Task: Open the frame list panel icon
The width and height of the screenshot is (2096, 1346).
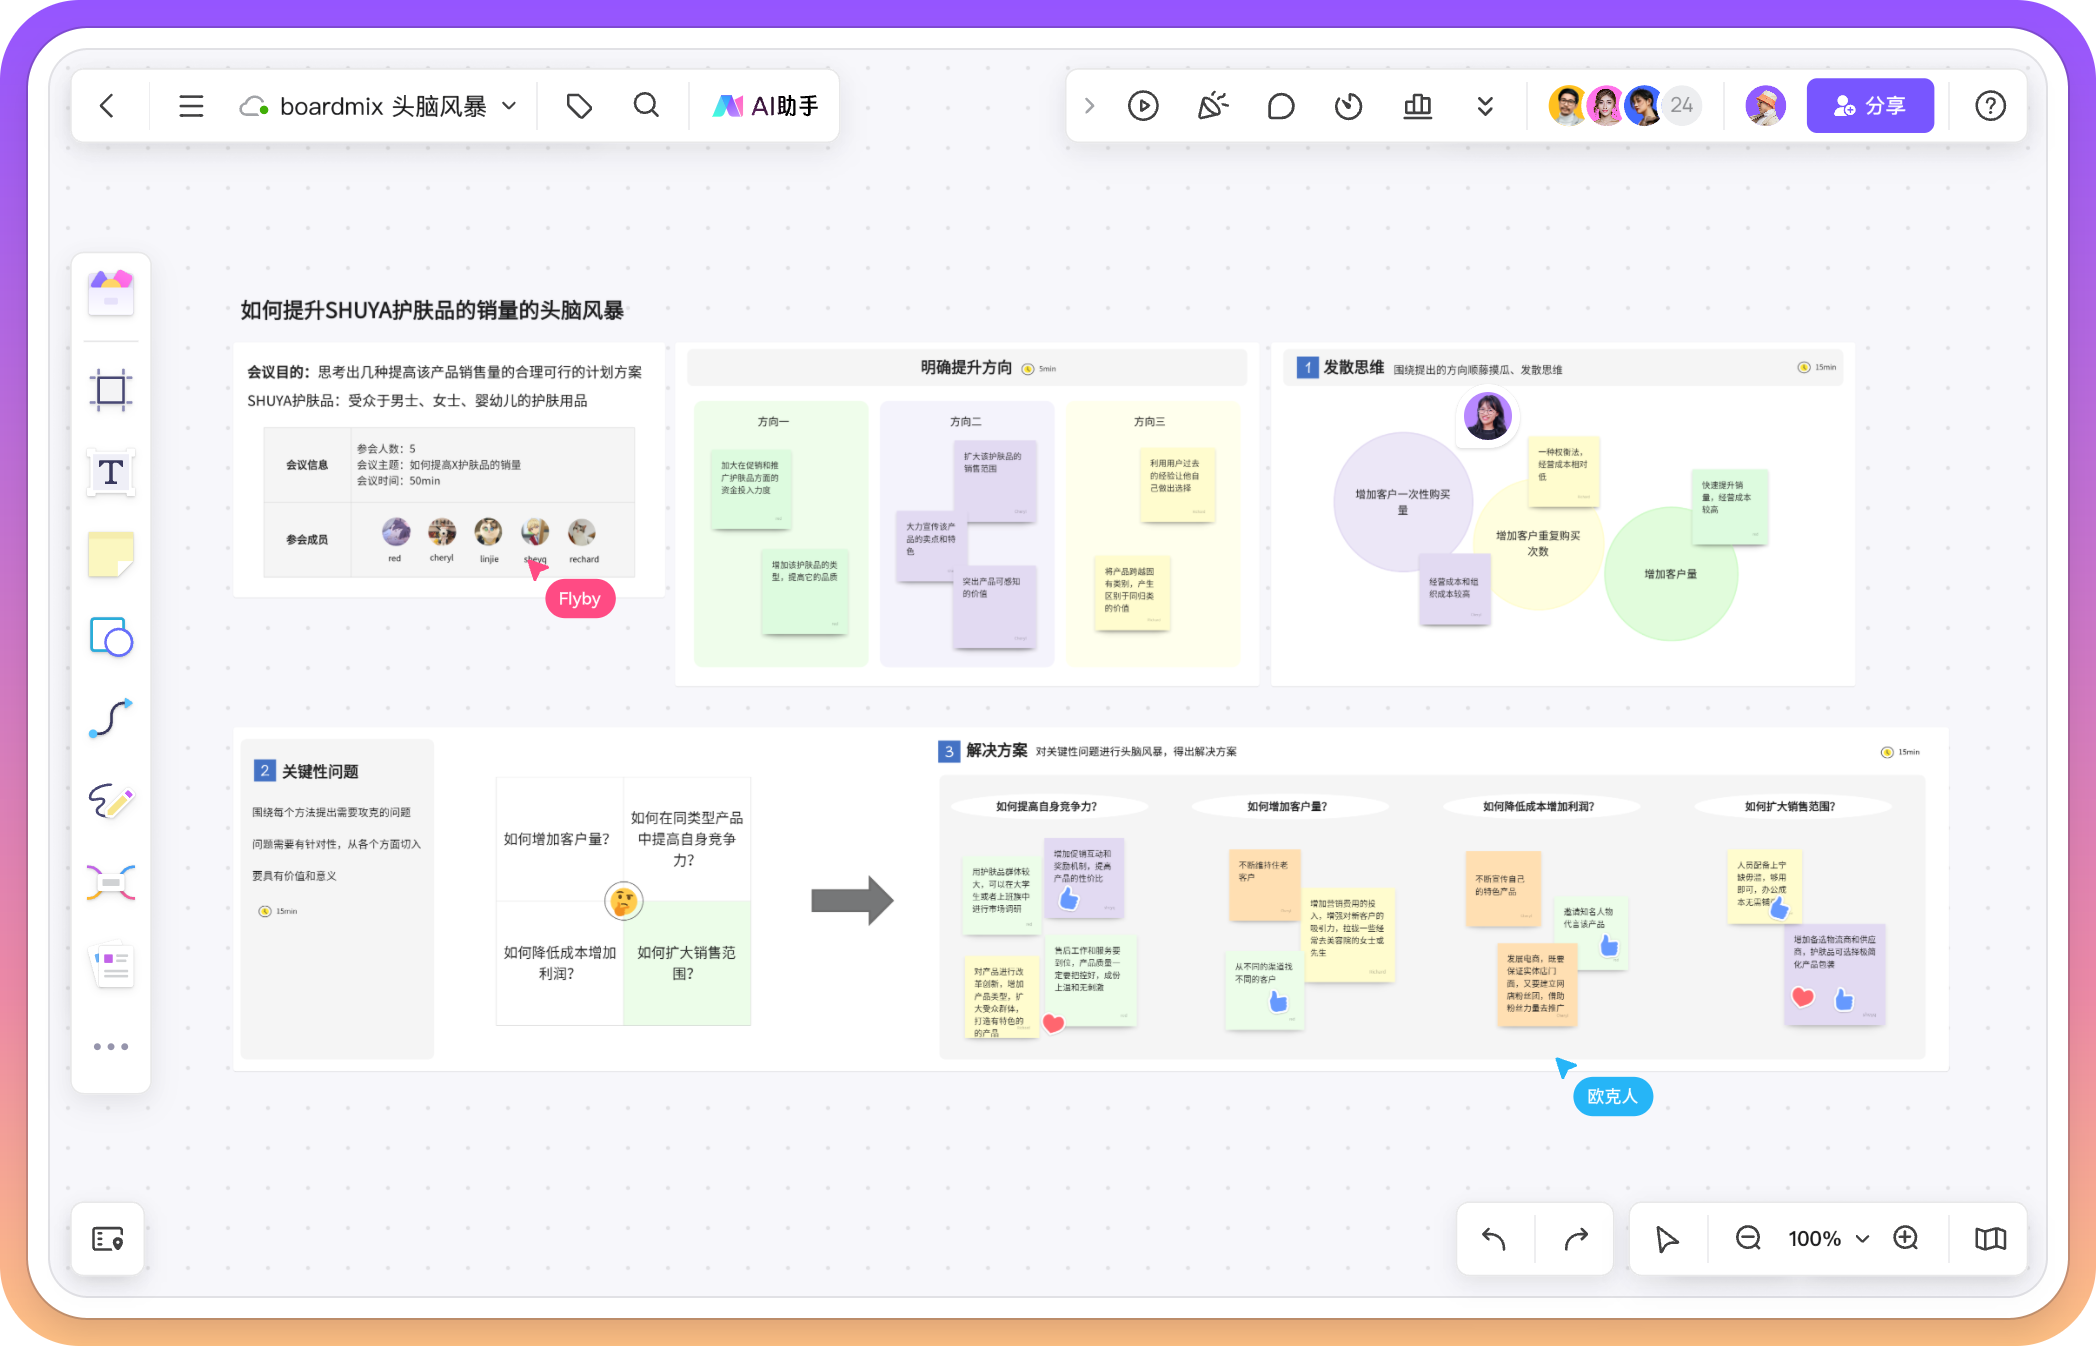Action: pos(108,1239)
